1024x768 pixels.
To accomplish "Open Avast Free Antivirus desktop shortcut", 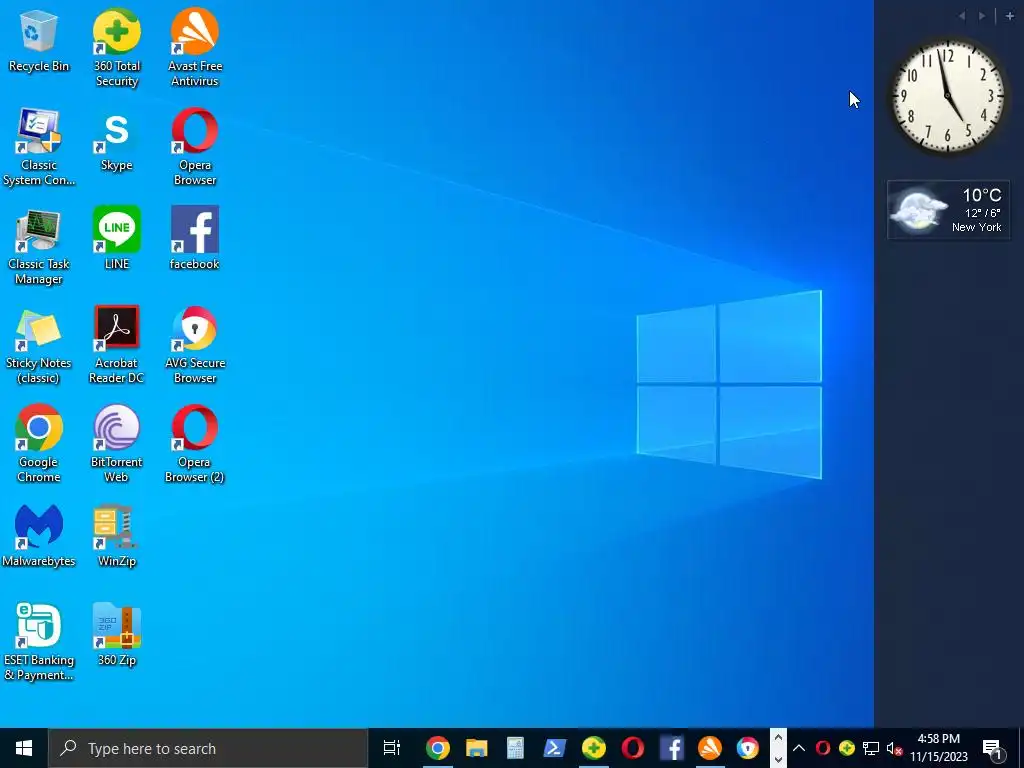I will [x=195, y=47].
